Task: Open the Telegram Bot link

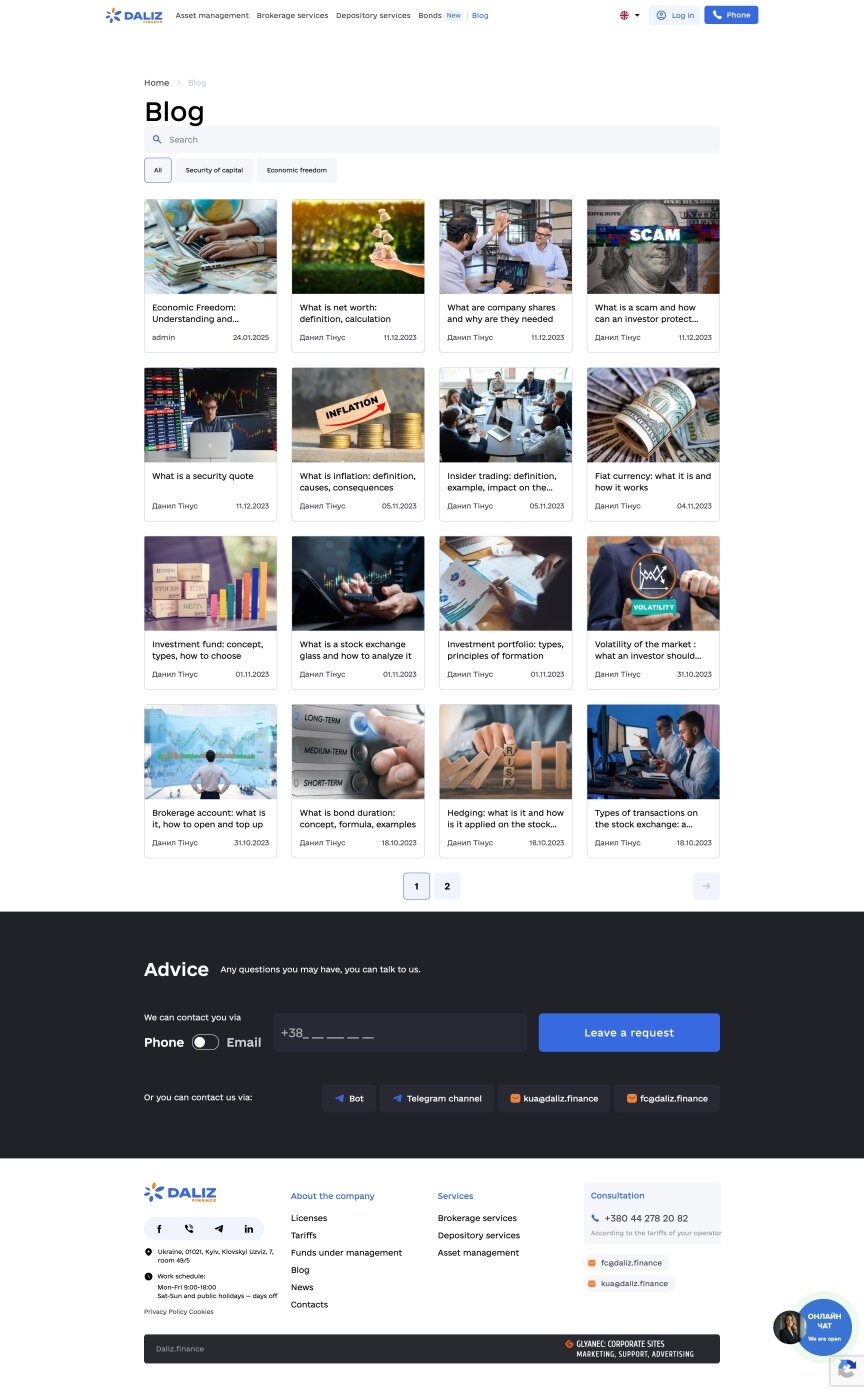Action: (349, 1098)
